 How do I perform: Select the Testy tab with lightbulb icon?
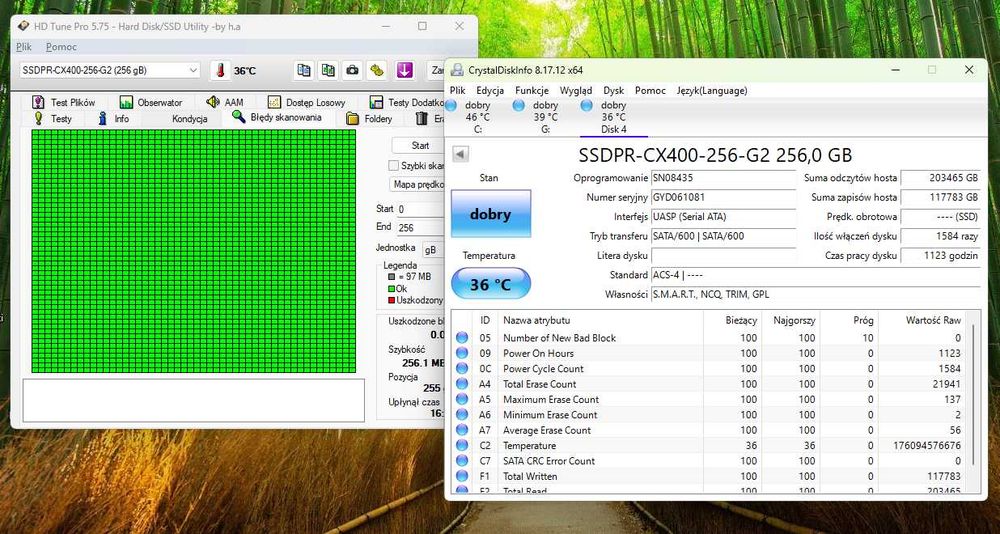(54, 119)
